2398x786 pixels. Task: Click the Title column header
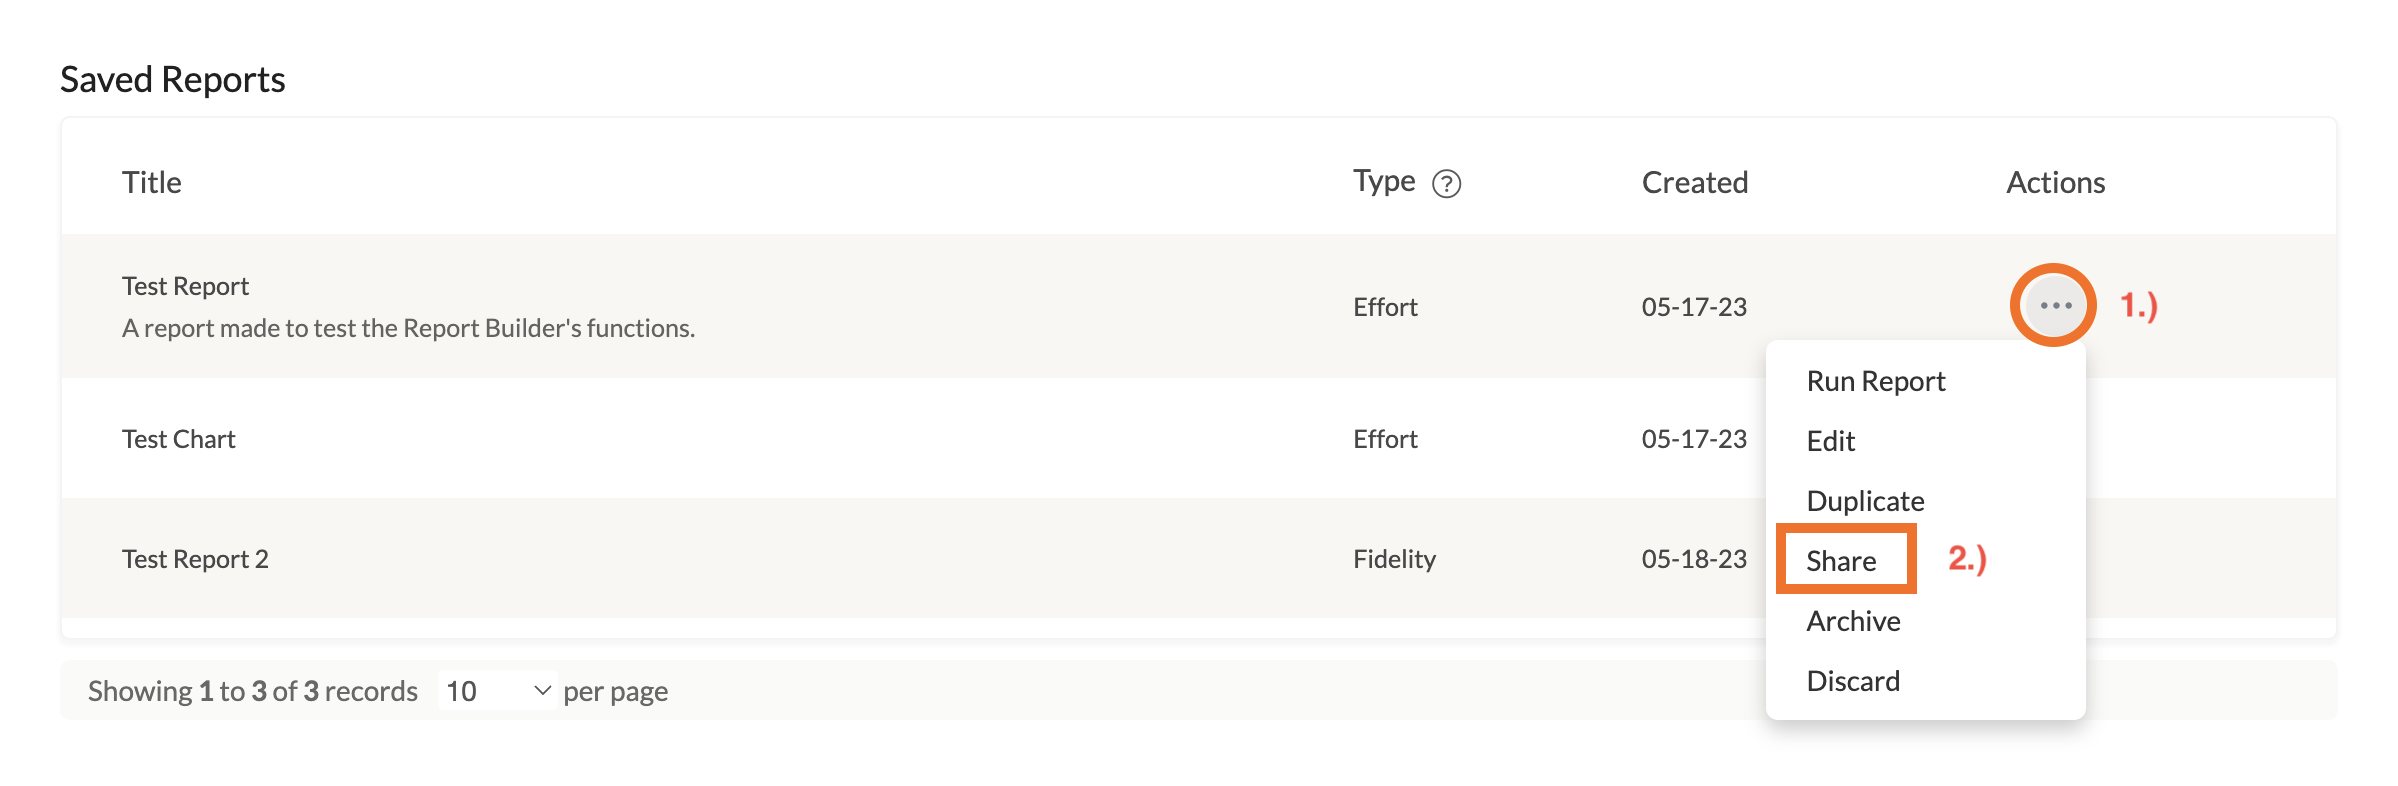click(x=152, y=182)
